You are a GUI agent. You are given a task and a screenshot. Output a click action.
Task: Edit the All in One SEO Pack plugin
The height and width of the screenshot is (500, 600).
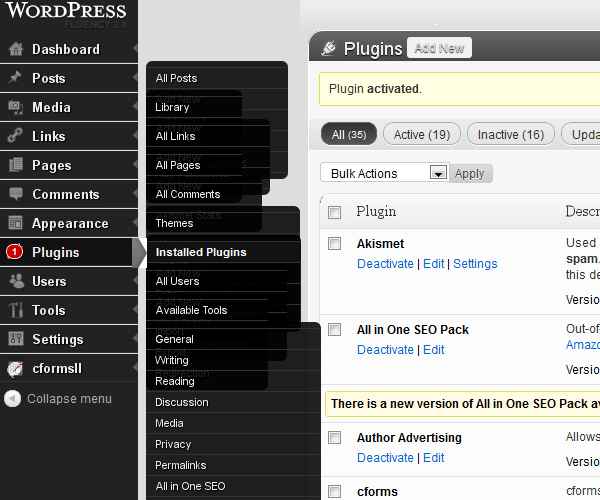[x=434, y=350]
